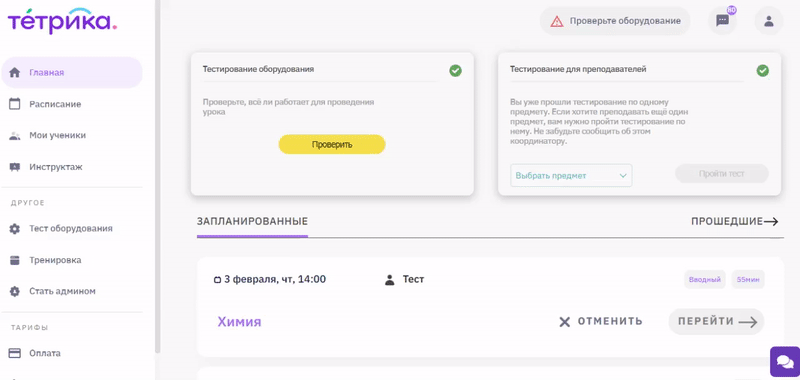Image resolution: width=800 pixels, height=380 pixels.
Task: Click the yellow Проверить button
Action: point(332,144)
